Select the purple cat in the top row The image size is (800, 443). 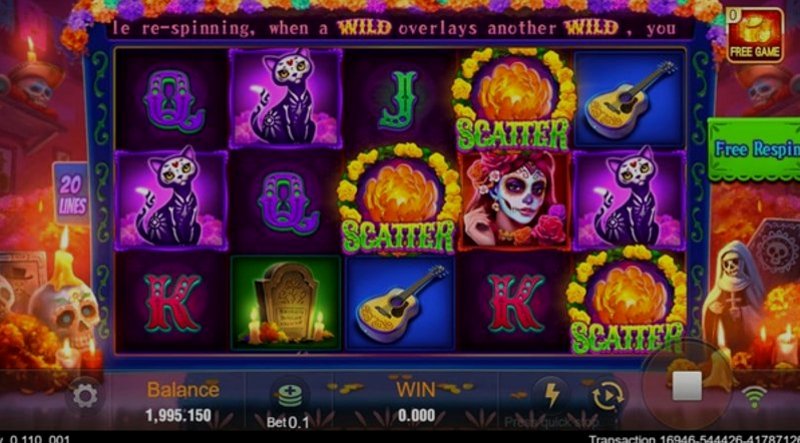click(286, 99)
